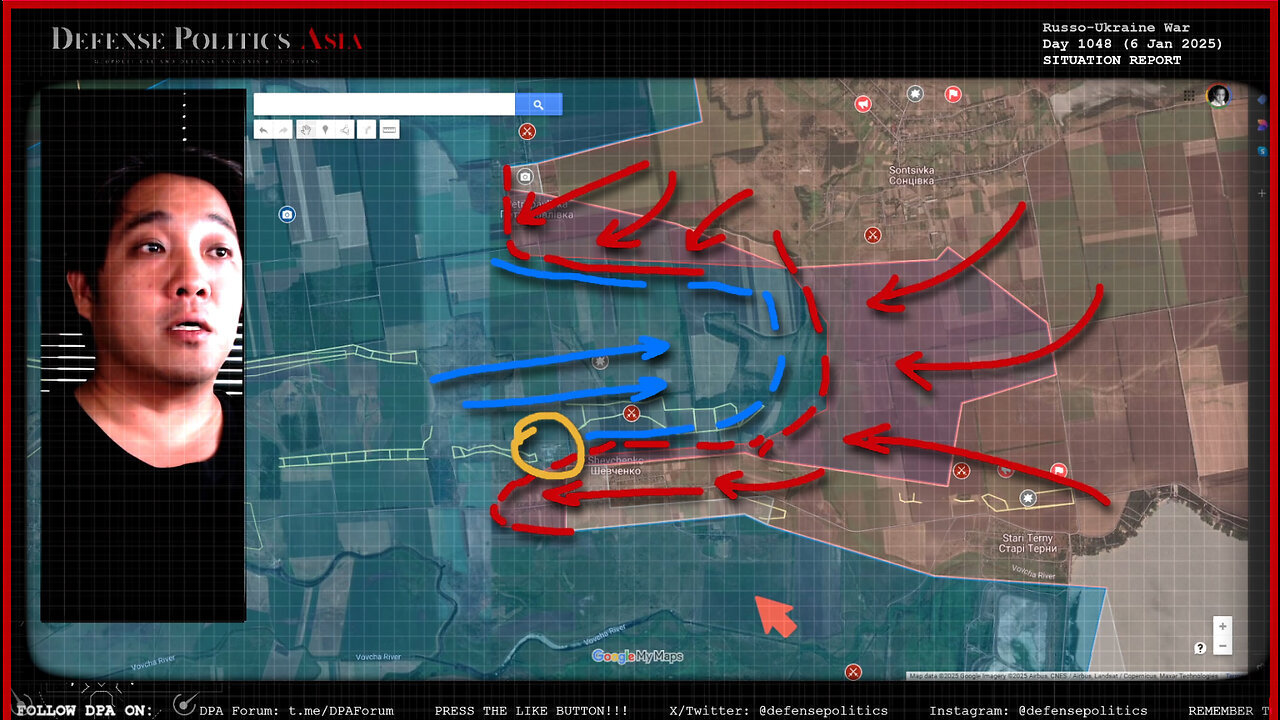Open the white camera marker at Petropavlivka
The image size is (1280, 720).
(x=527, y=178)
